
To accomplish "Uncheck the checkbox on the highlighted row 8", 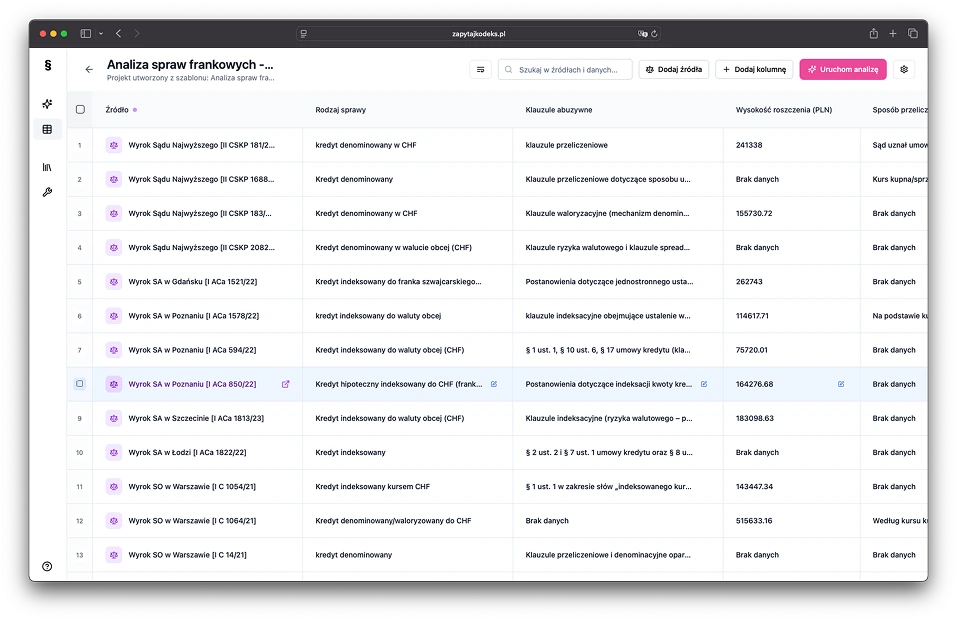I will point(80,383).
